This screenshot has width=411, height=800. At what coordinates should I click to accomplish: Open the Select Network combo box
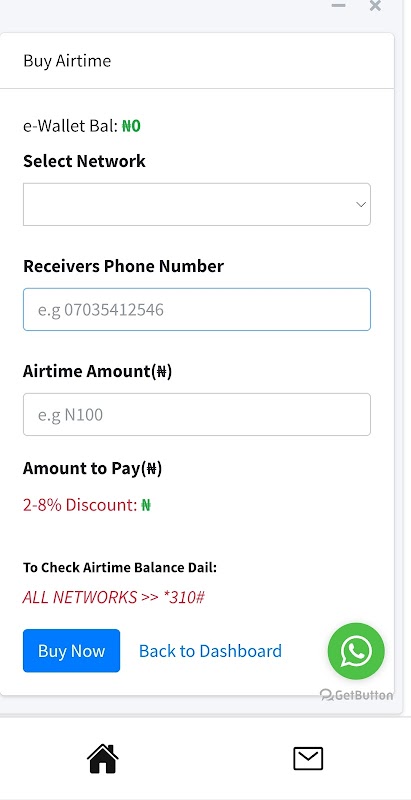pos(197,204)
